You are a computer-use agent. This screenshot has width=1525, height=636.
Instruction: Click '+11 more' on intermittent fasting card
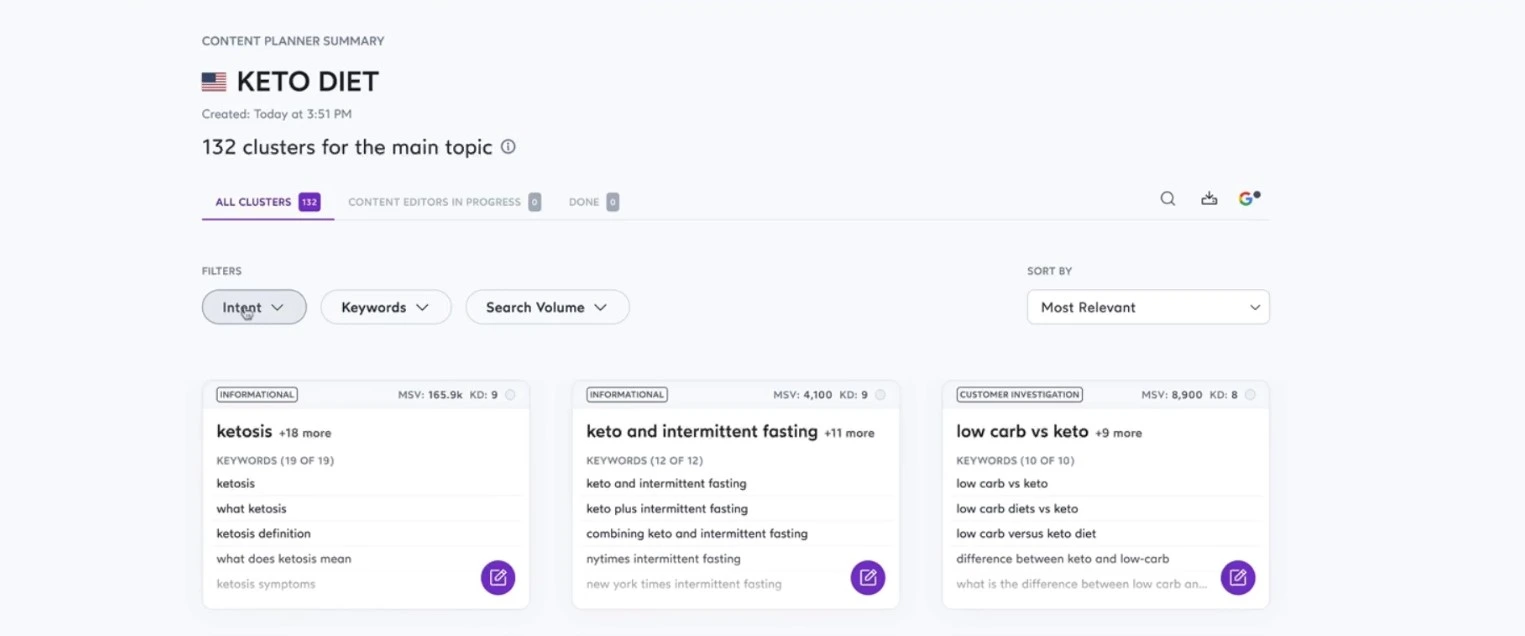[849, 433]
